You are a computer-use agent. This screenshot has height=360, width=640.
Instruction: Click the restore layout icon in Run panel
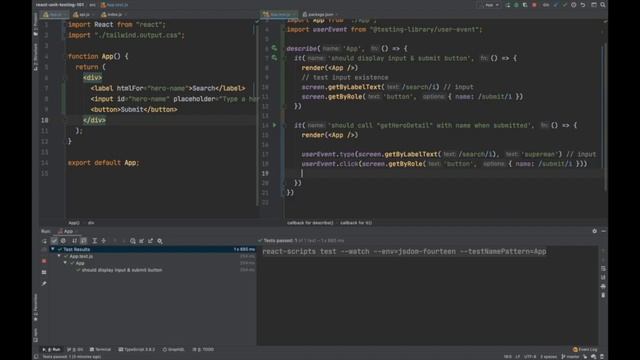click(x=44, y=272)
